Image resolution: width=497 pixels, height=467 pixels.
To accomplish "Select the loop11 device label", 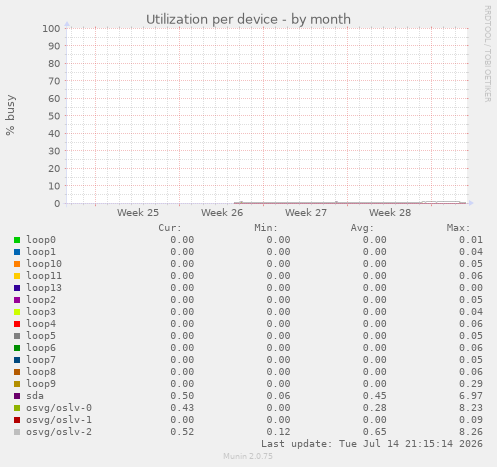I will click(44, 276).
